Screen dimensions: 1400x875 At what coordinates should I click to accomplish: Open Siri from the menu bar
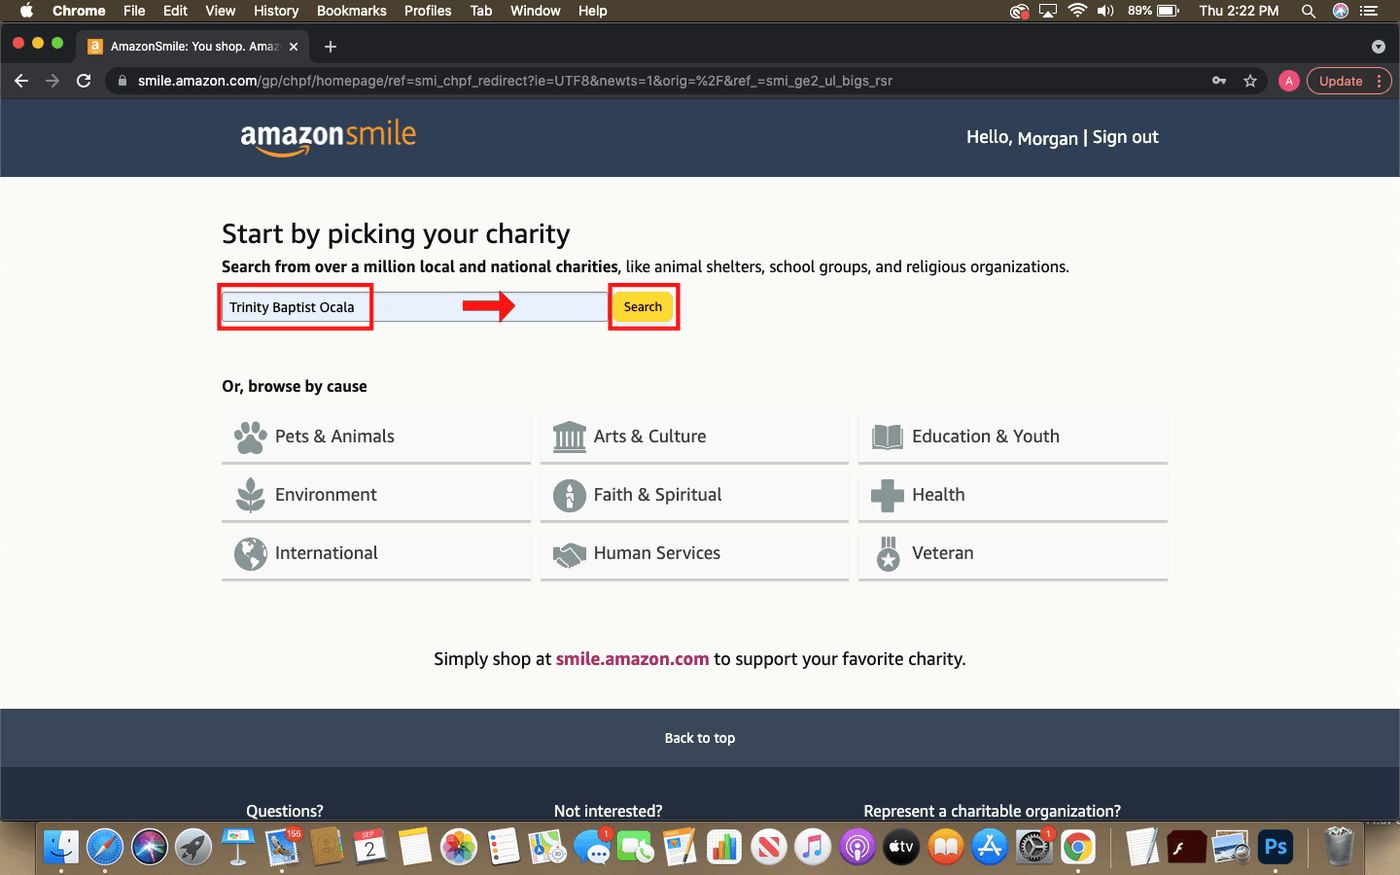[1340, 11]
